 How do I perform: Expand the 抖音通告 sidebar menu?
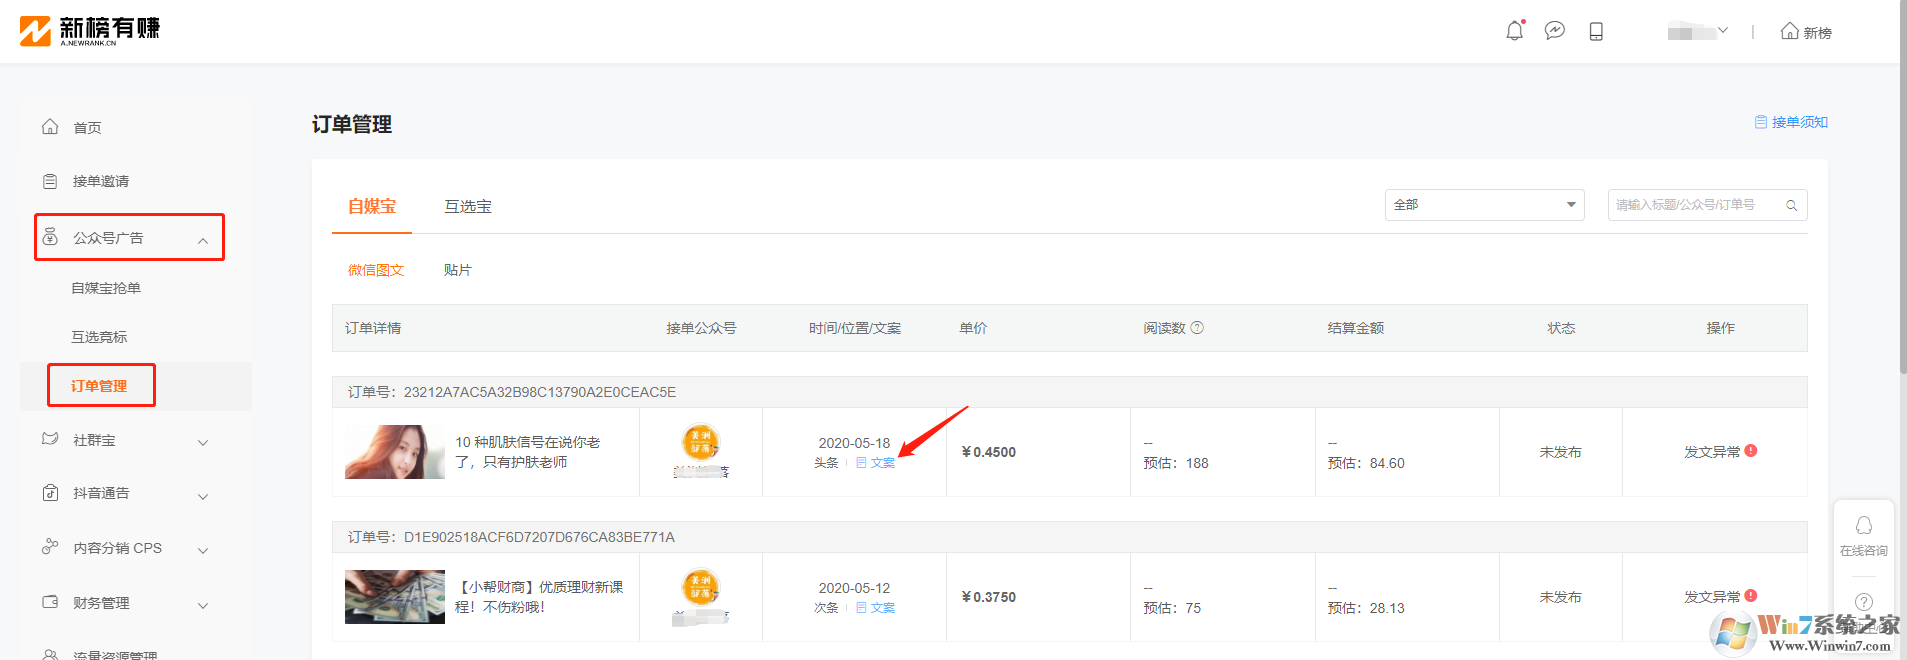[127, 494]
